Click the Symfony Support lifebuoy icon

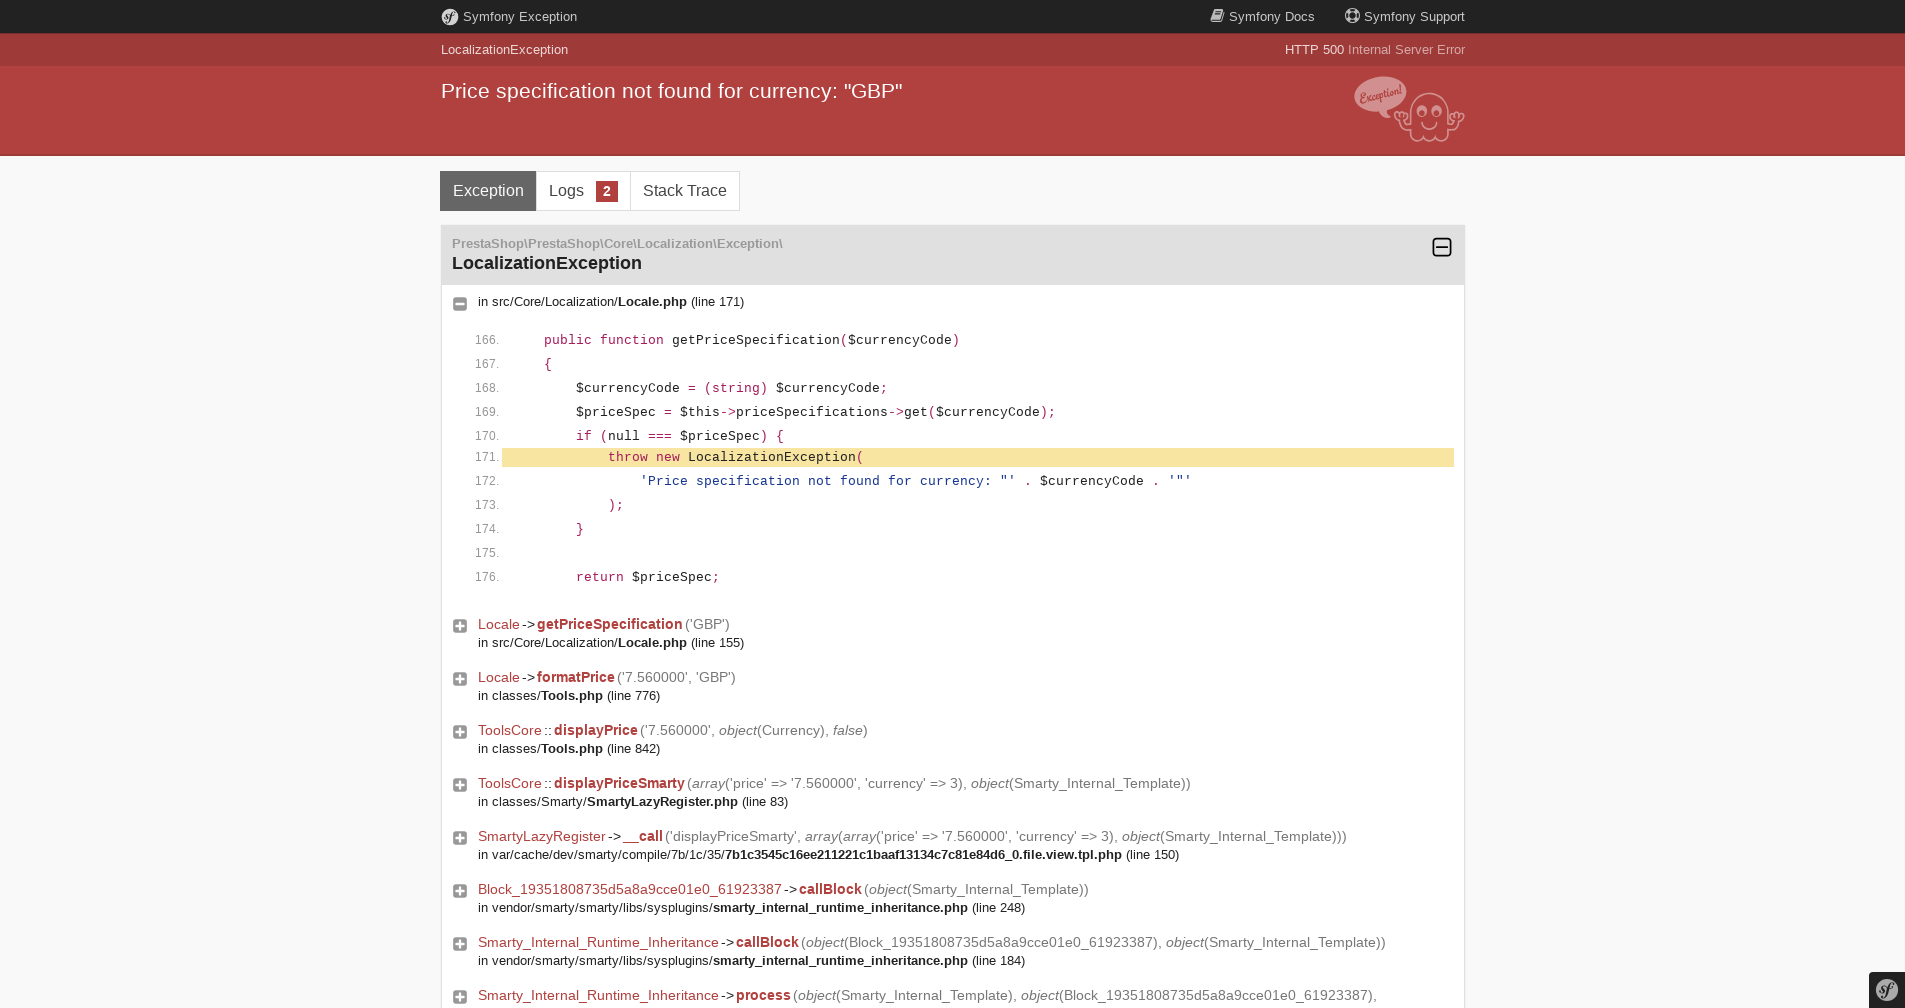point(1352,16)
